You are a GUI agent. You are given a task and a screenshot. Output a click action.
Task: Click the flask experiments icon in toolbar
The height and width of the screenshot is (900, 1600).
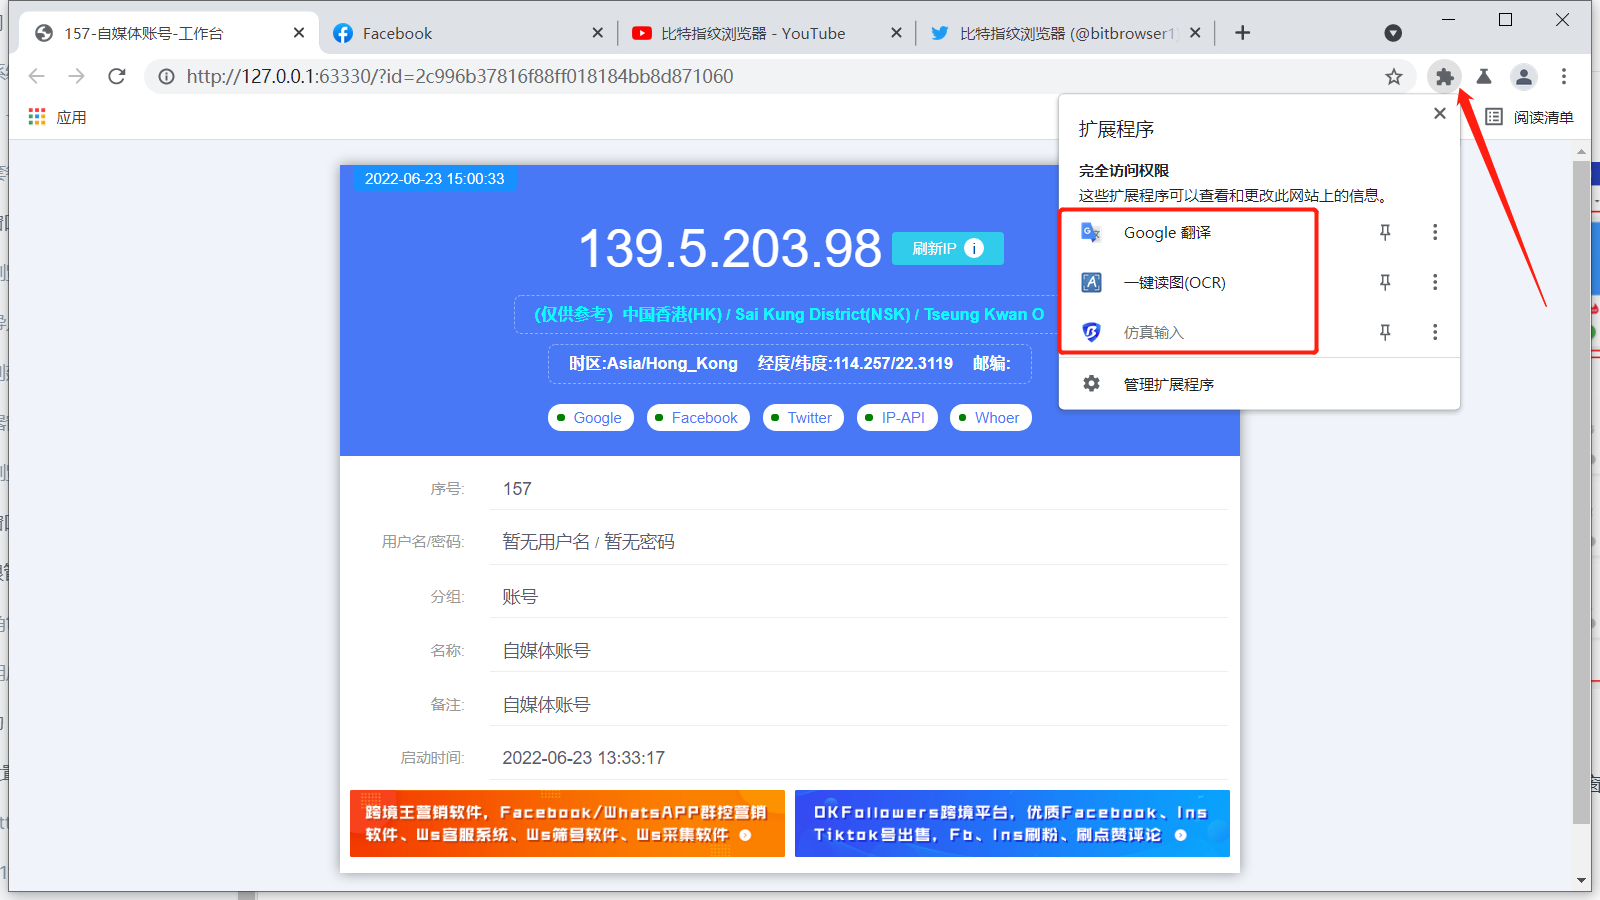[1484, 76]
